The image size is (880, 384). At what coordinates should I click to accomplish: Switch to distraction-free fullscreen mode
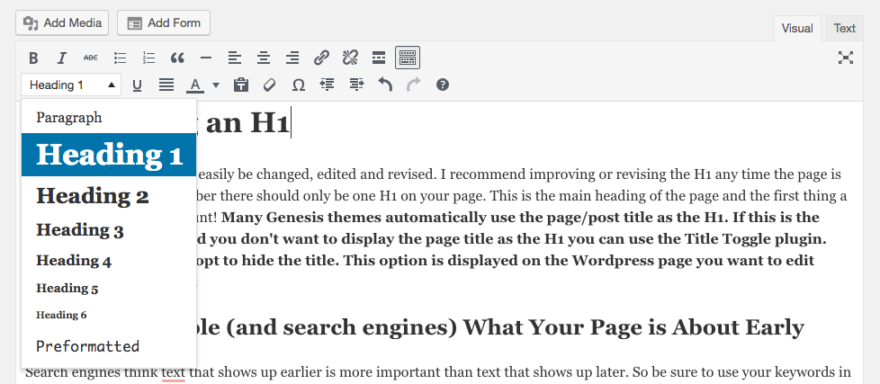845,57
